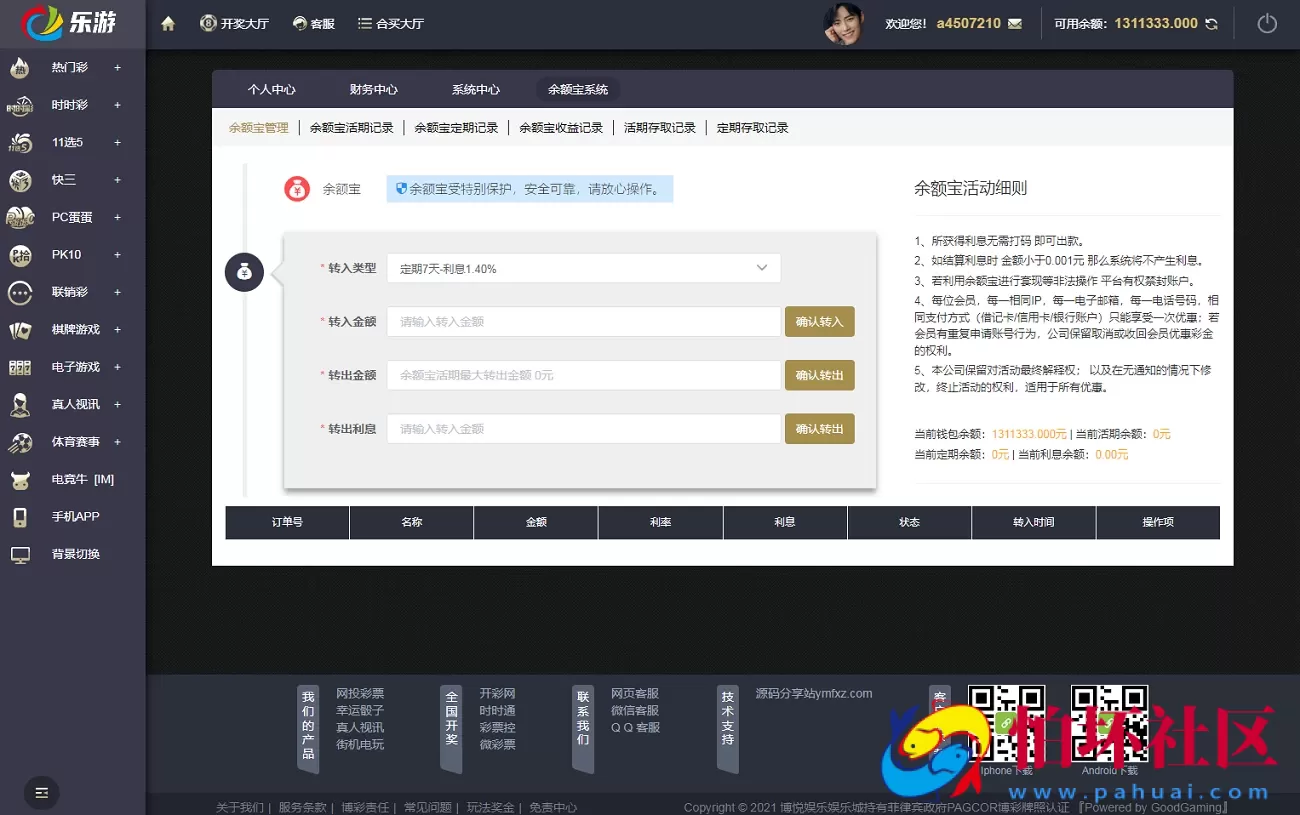Switch to the 财务中心 tab

coord(373,89)
